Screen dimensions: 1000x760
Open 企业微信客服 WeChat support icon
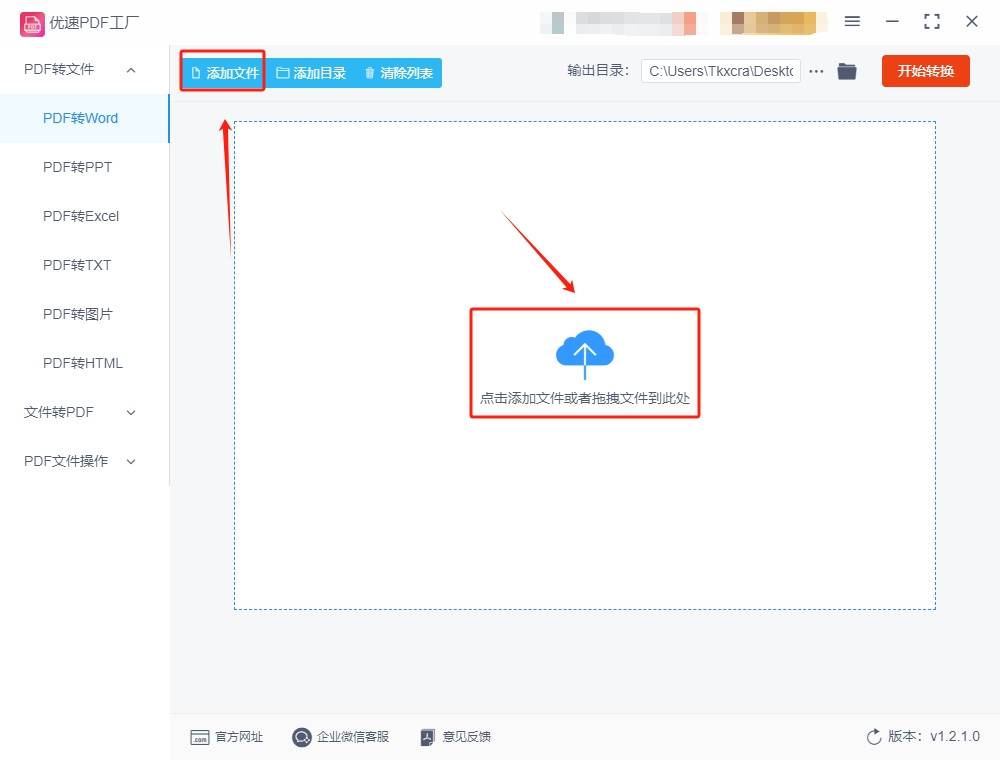tap(301, 737)
